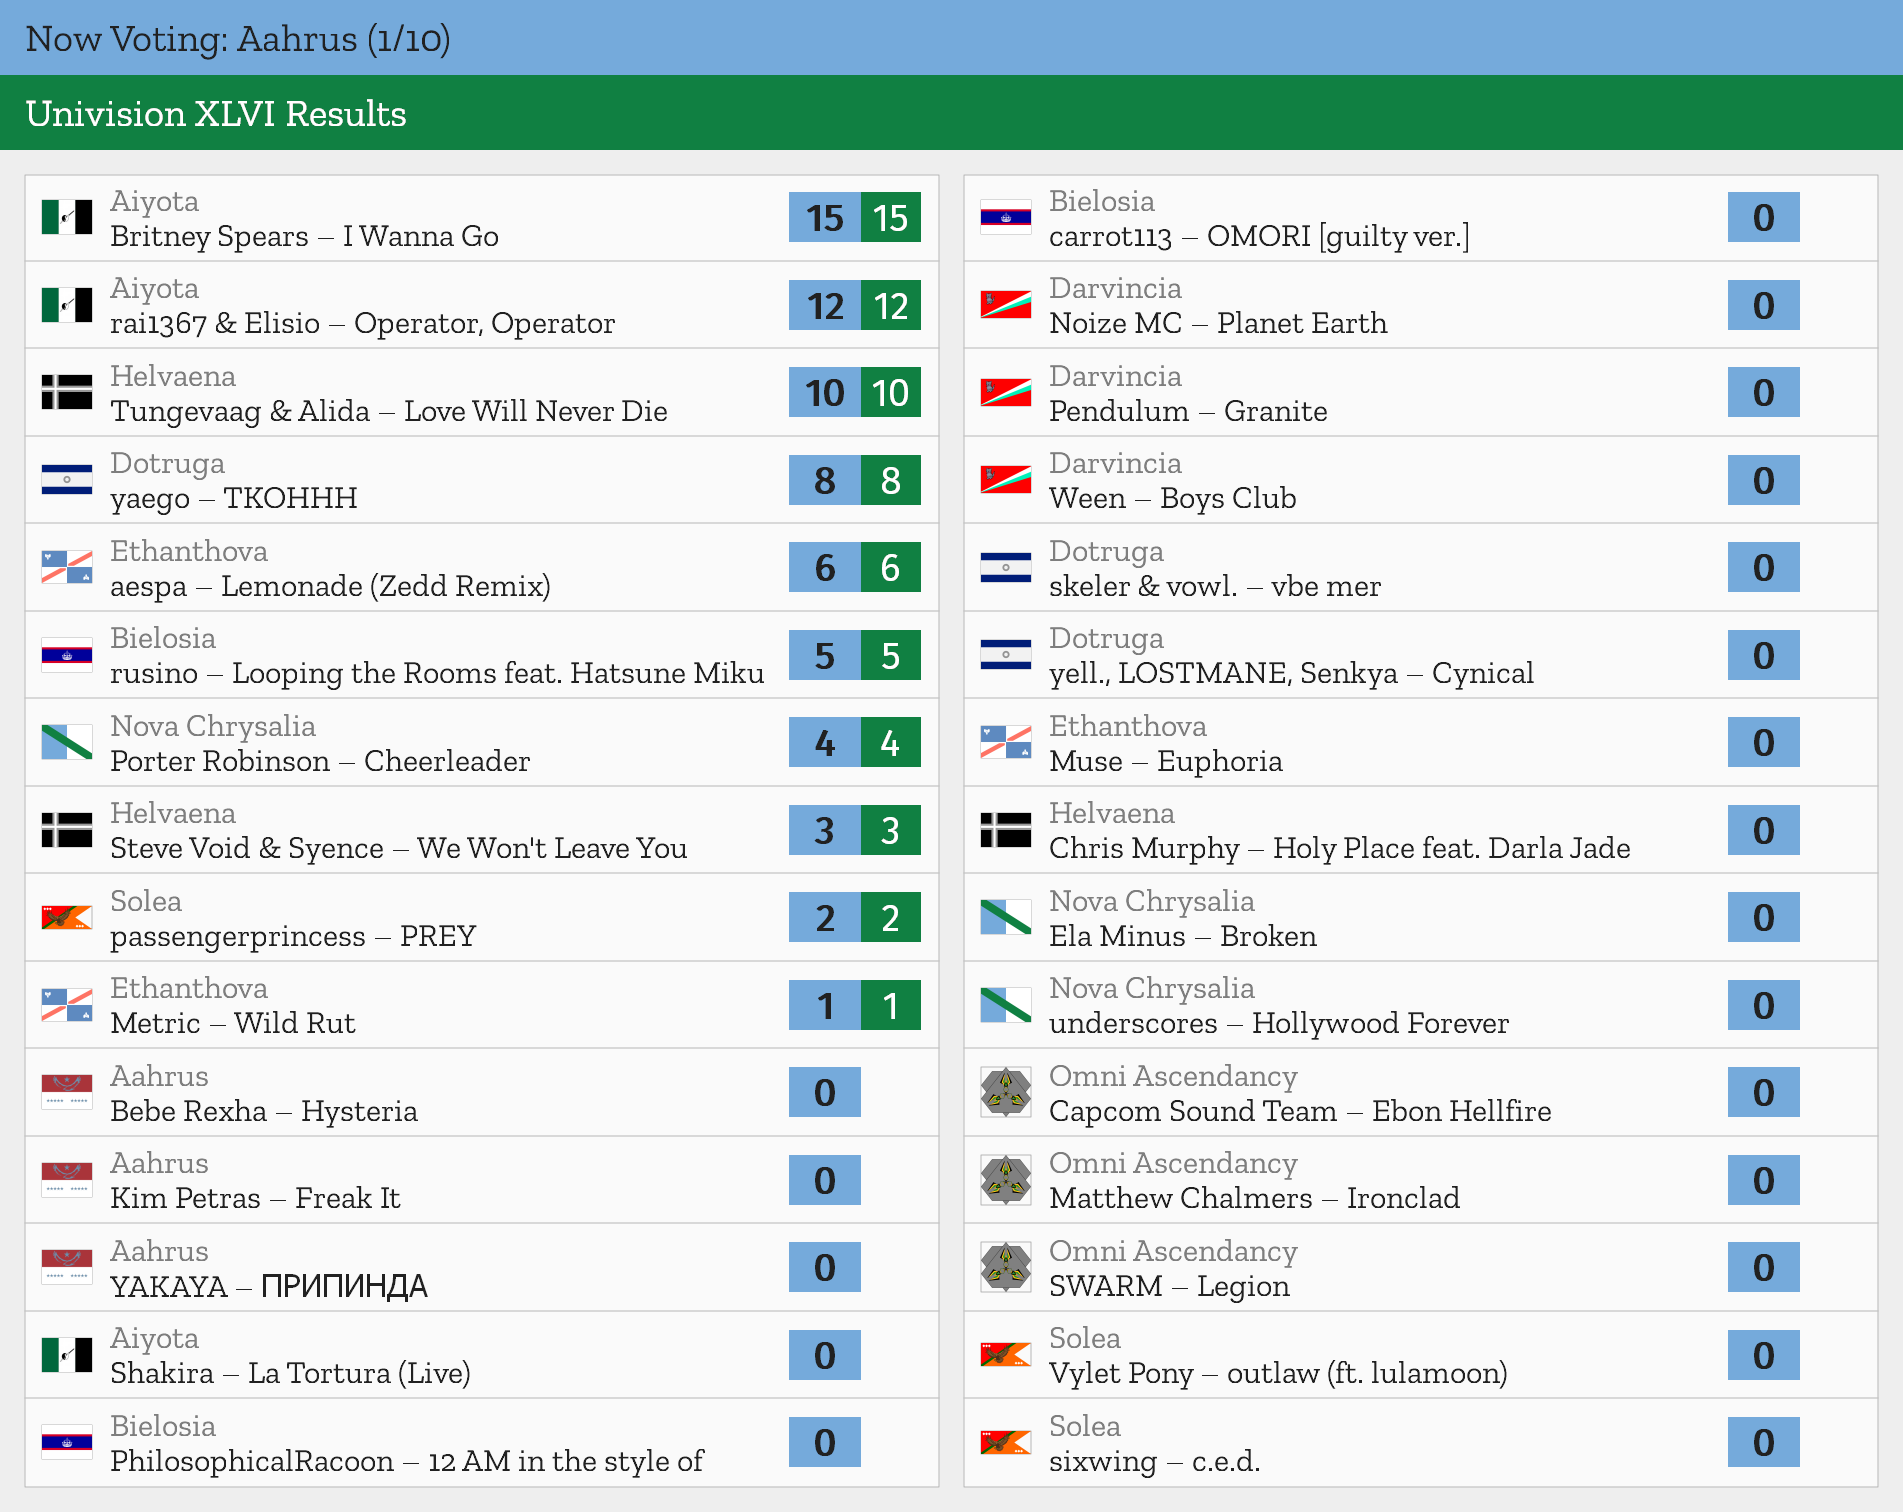Click the text 'Vylet Pony – outlaw (ft. lulamoon)'
1903x1512 pixels.
[1278, 1373]
